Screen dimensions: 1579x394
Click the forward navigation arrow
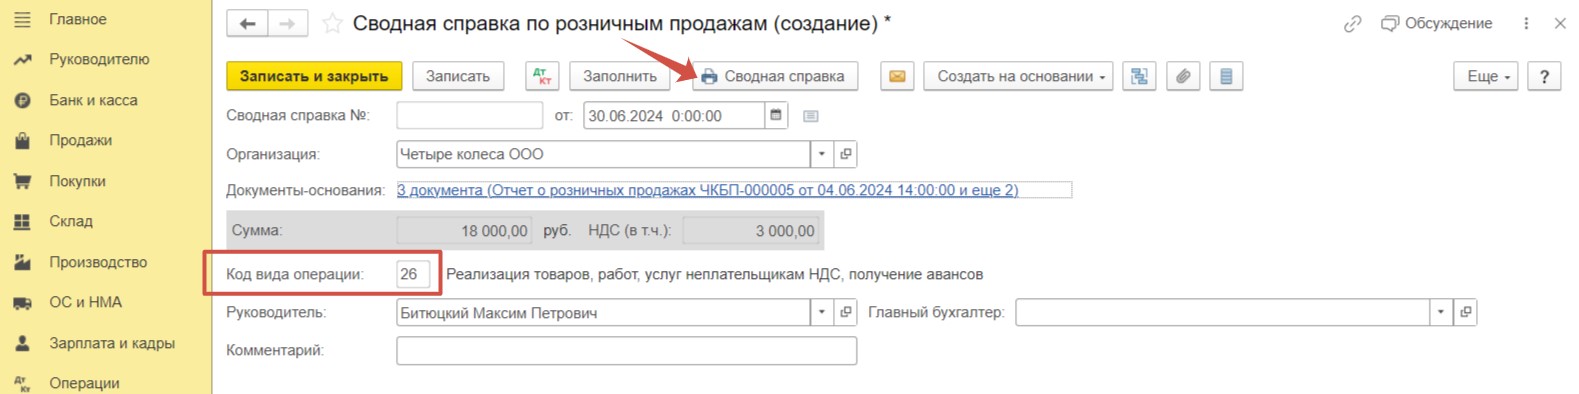[x=287, y=23]
